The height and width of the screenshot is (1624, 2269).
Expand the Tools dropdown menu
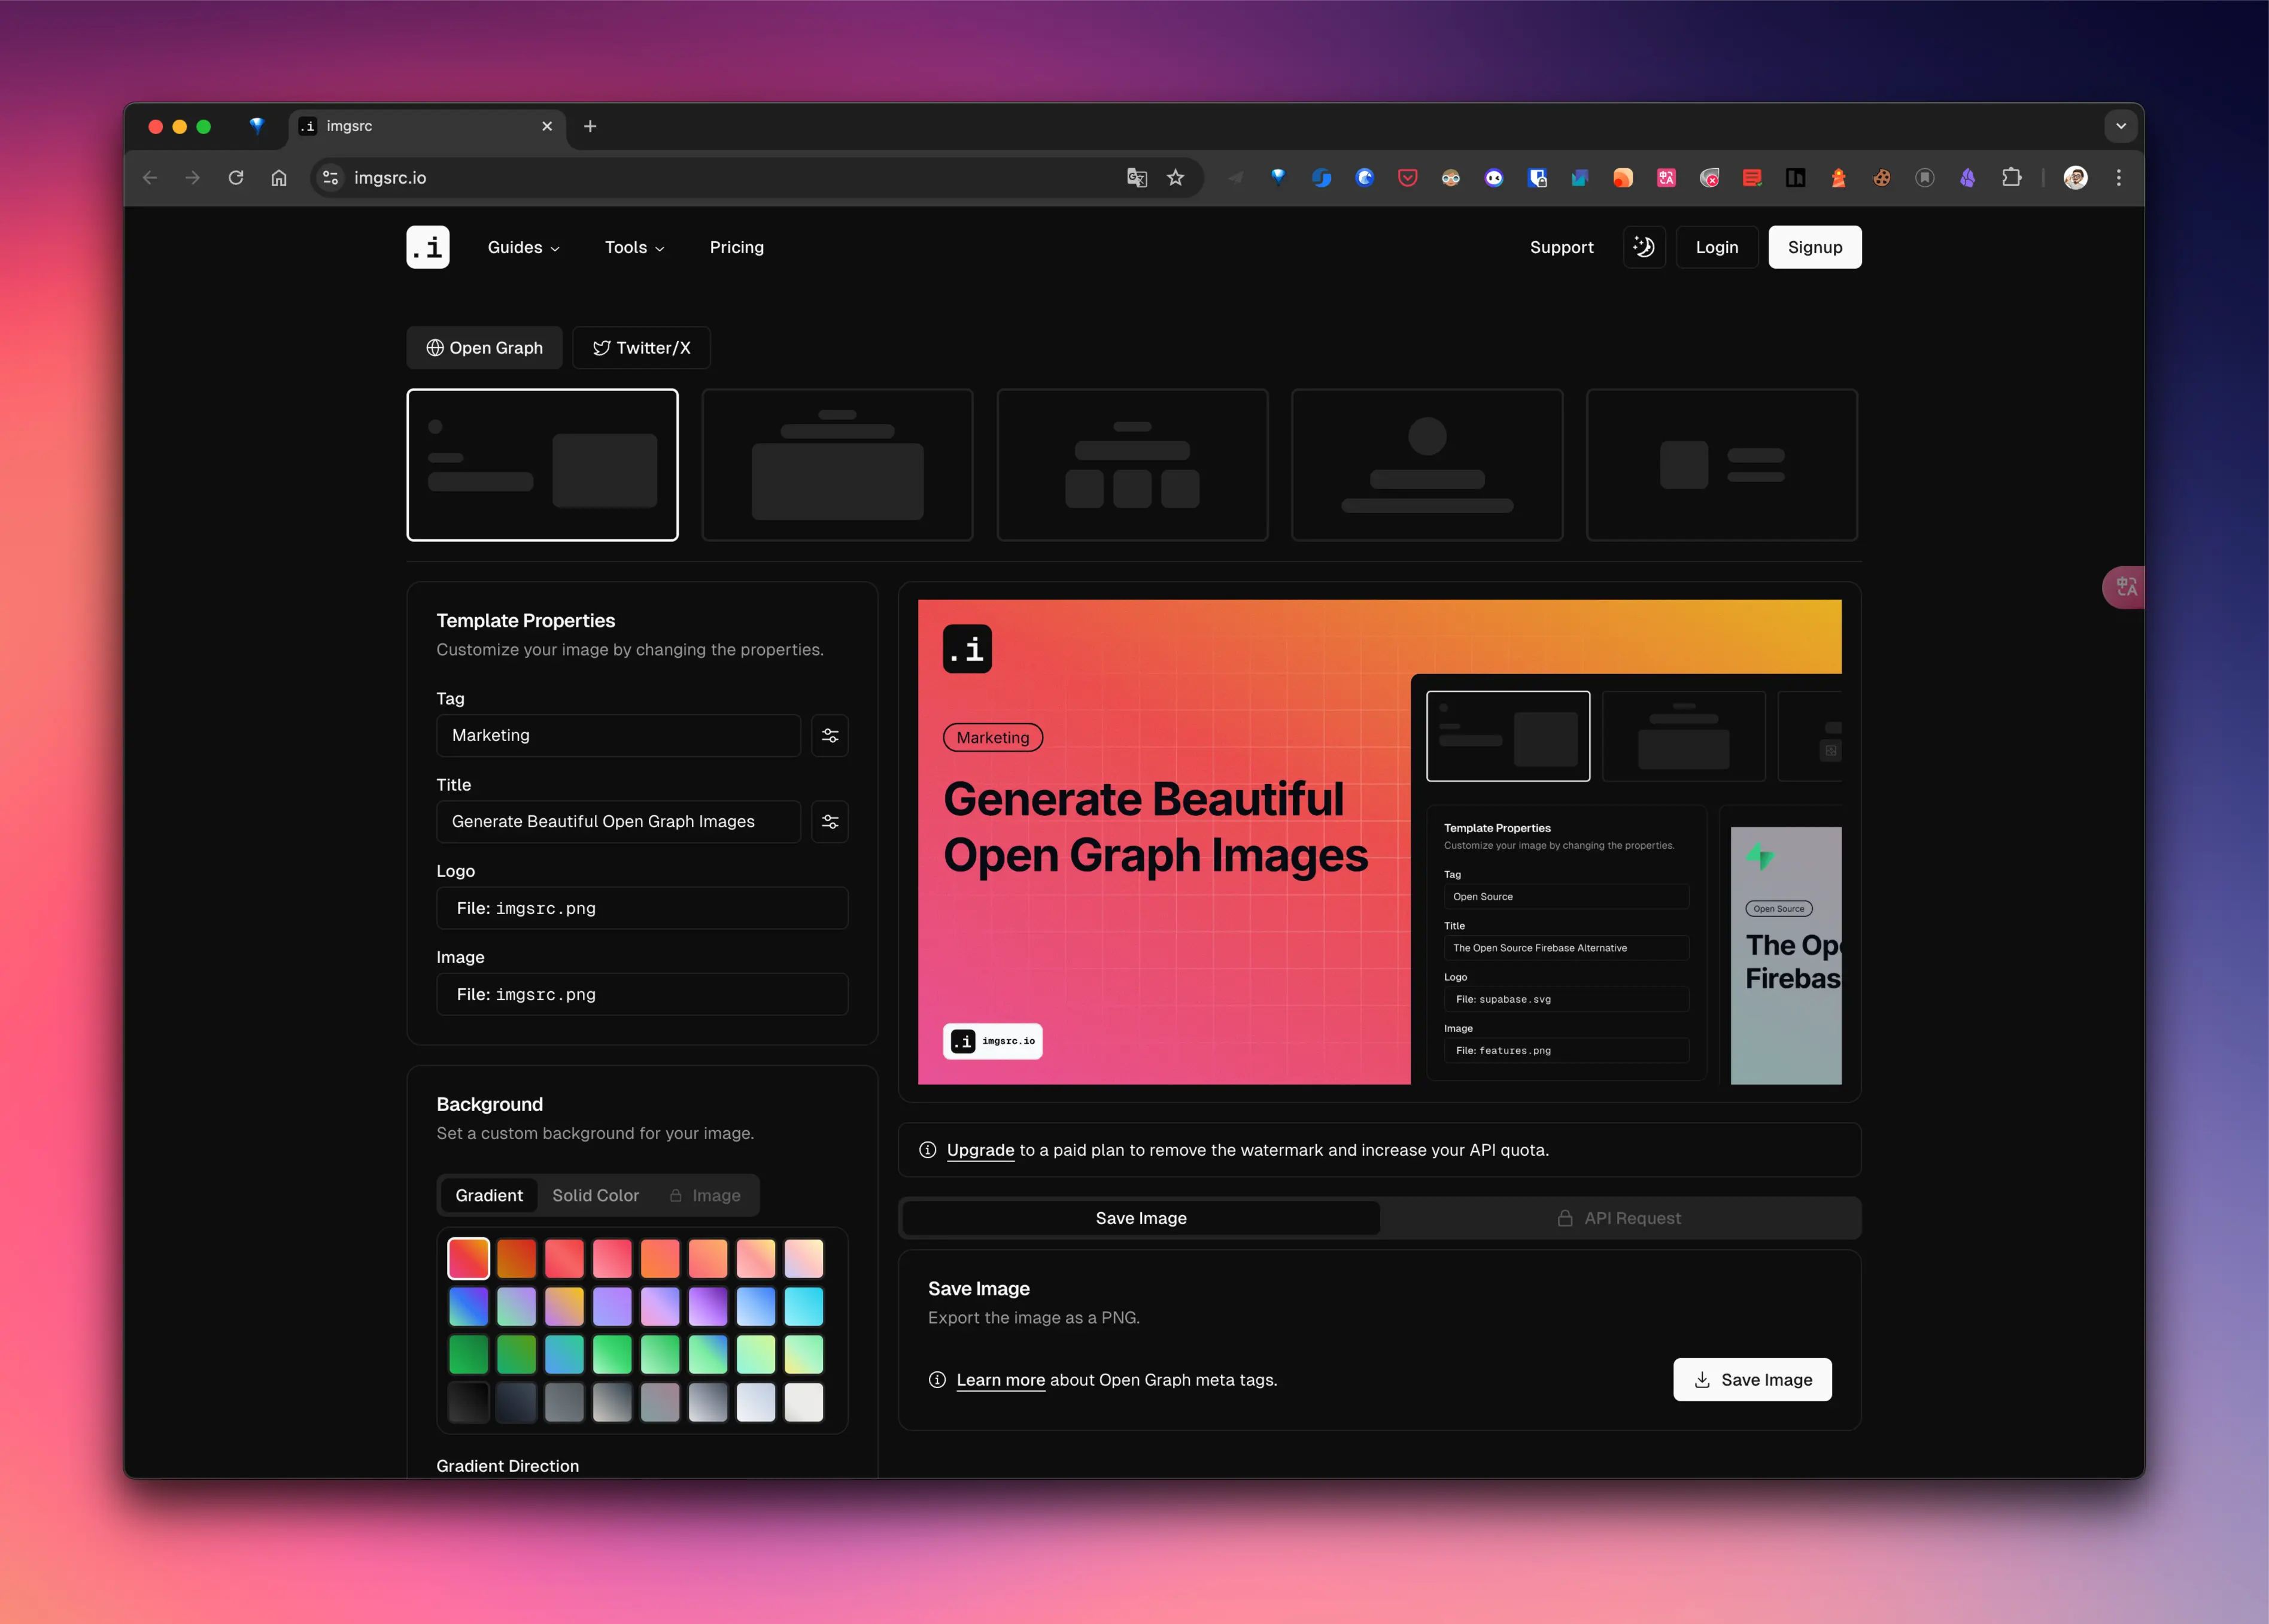pos(634,247)
